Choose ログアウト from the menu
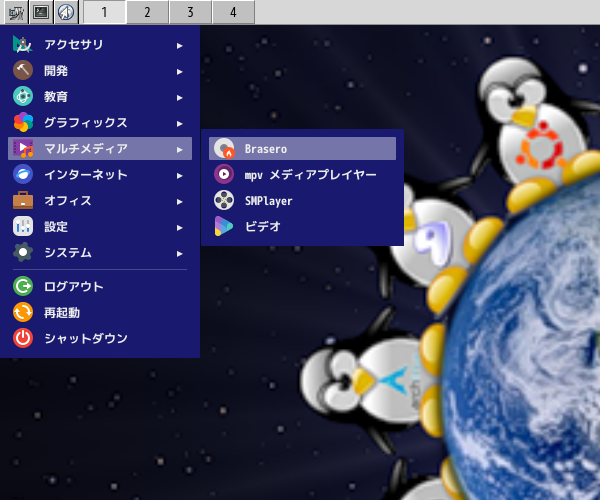Screen dimensions: 600x500 coord(100,286)
